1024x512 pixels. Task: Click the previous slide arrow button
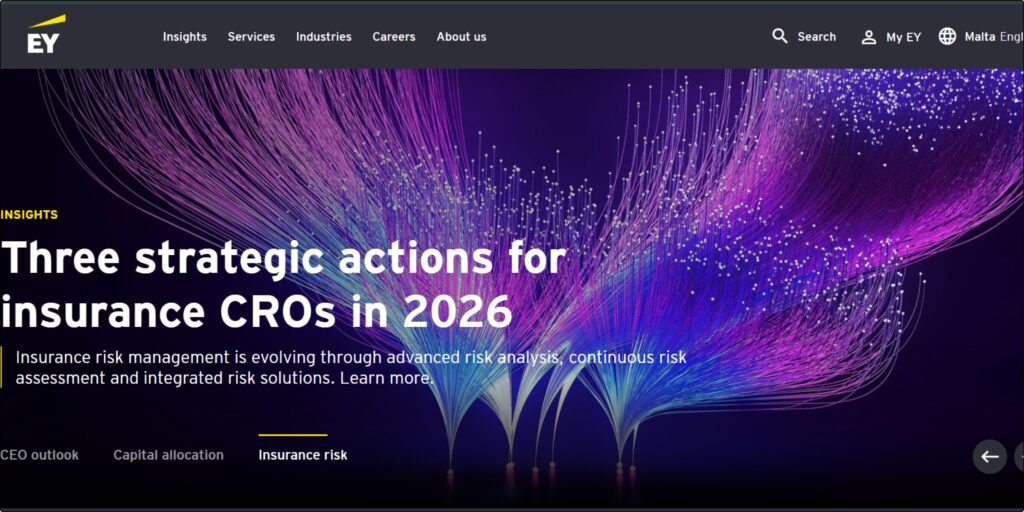coord(989,456)
